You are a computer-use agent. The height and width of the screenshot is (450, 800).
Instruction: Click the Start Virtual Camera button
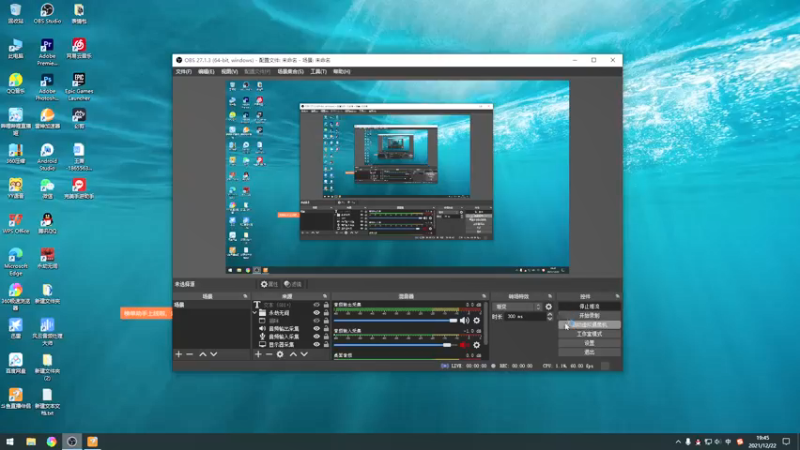tap(589, 325)
